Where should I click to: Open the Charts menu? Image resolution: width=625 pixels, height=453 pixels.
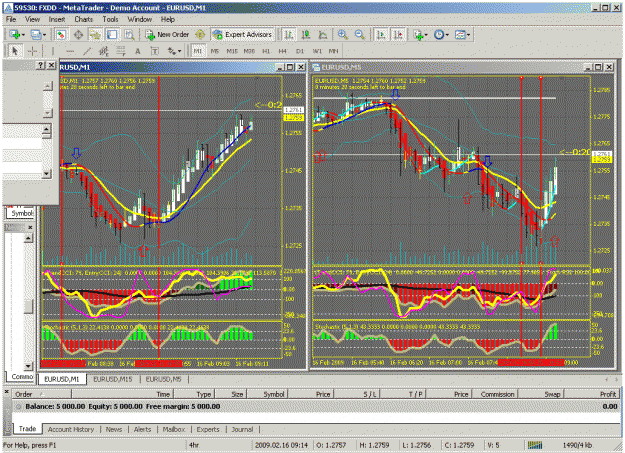pyautogui.click(x=83, y=19)
